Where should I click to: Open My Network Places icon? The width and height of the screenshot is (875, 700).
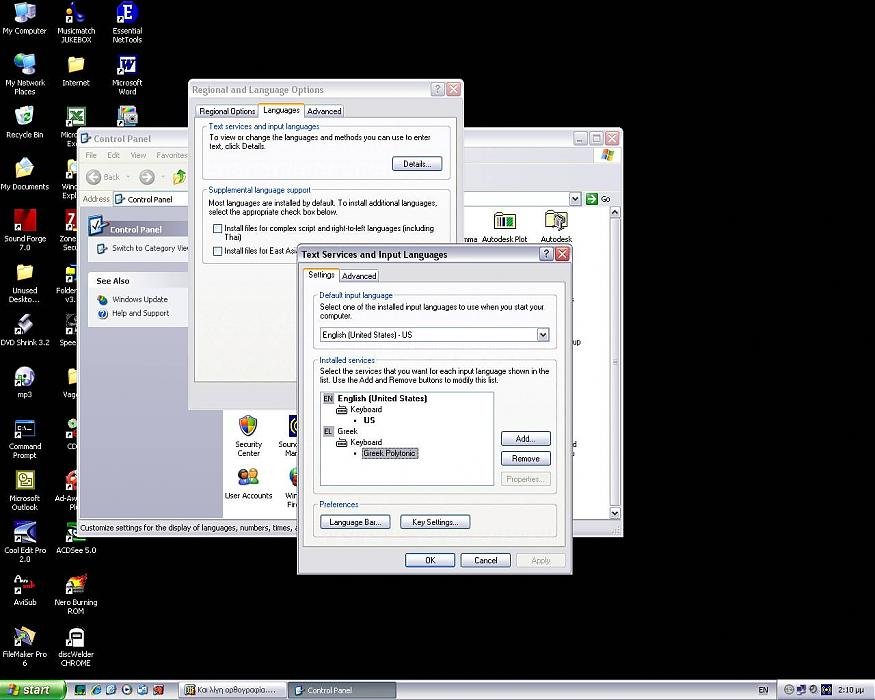[x=25, y=74]
